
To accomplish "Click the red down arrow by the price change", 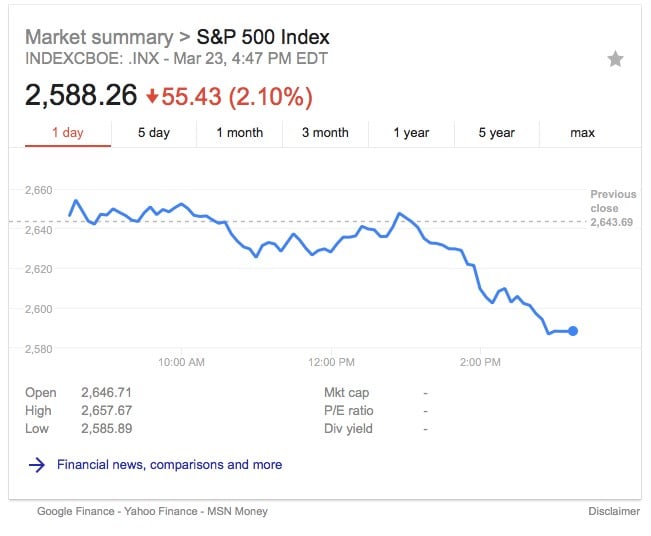I will point(152,97).
